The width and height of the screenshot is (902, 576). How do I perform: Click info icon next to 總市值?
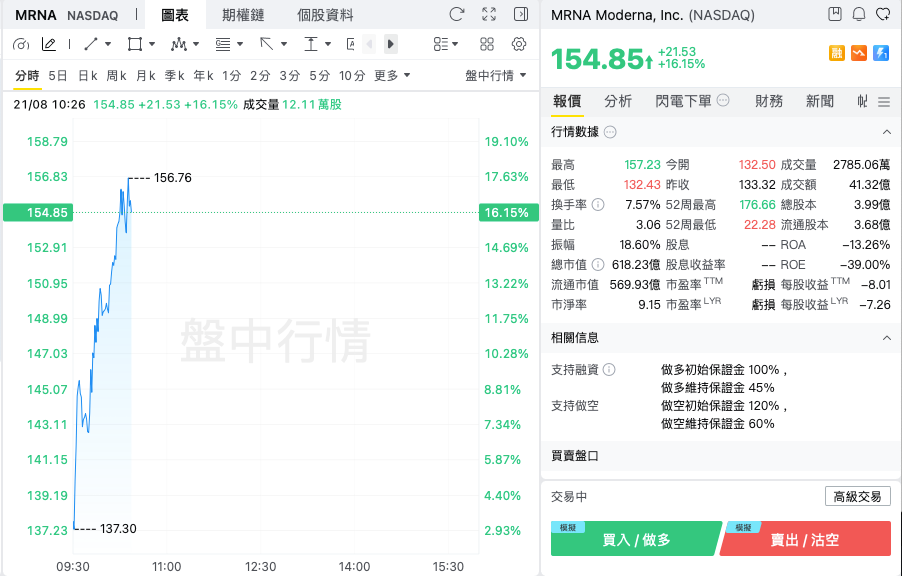[x=598, y=264]
